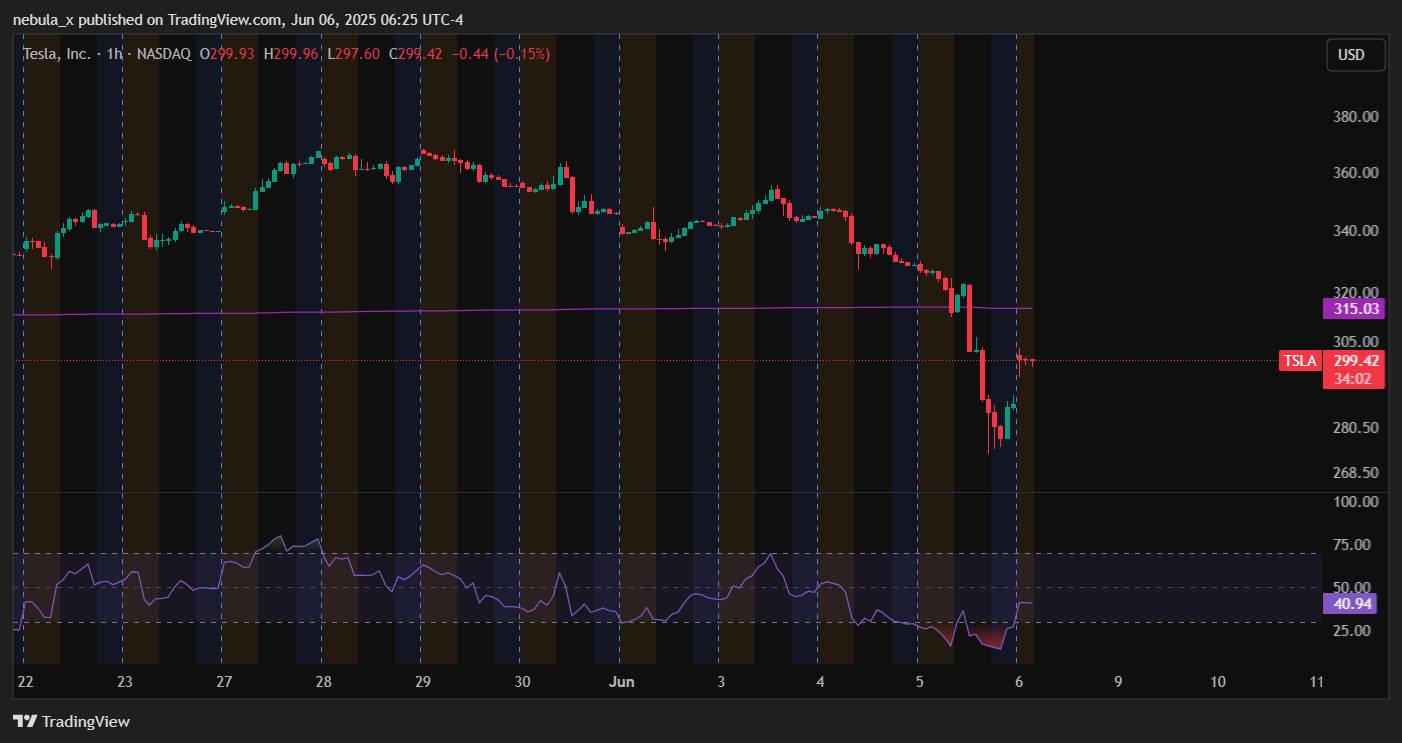This screenshot has width=1402, height=743.
Task: Click the 27 date label on time axis
Action: pos(224,682)
